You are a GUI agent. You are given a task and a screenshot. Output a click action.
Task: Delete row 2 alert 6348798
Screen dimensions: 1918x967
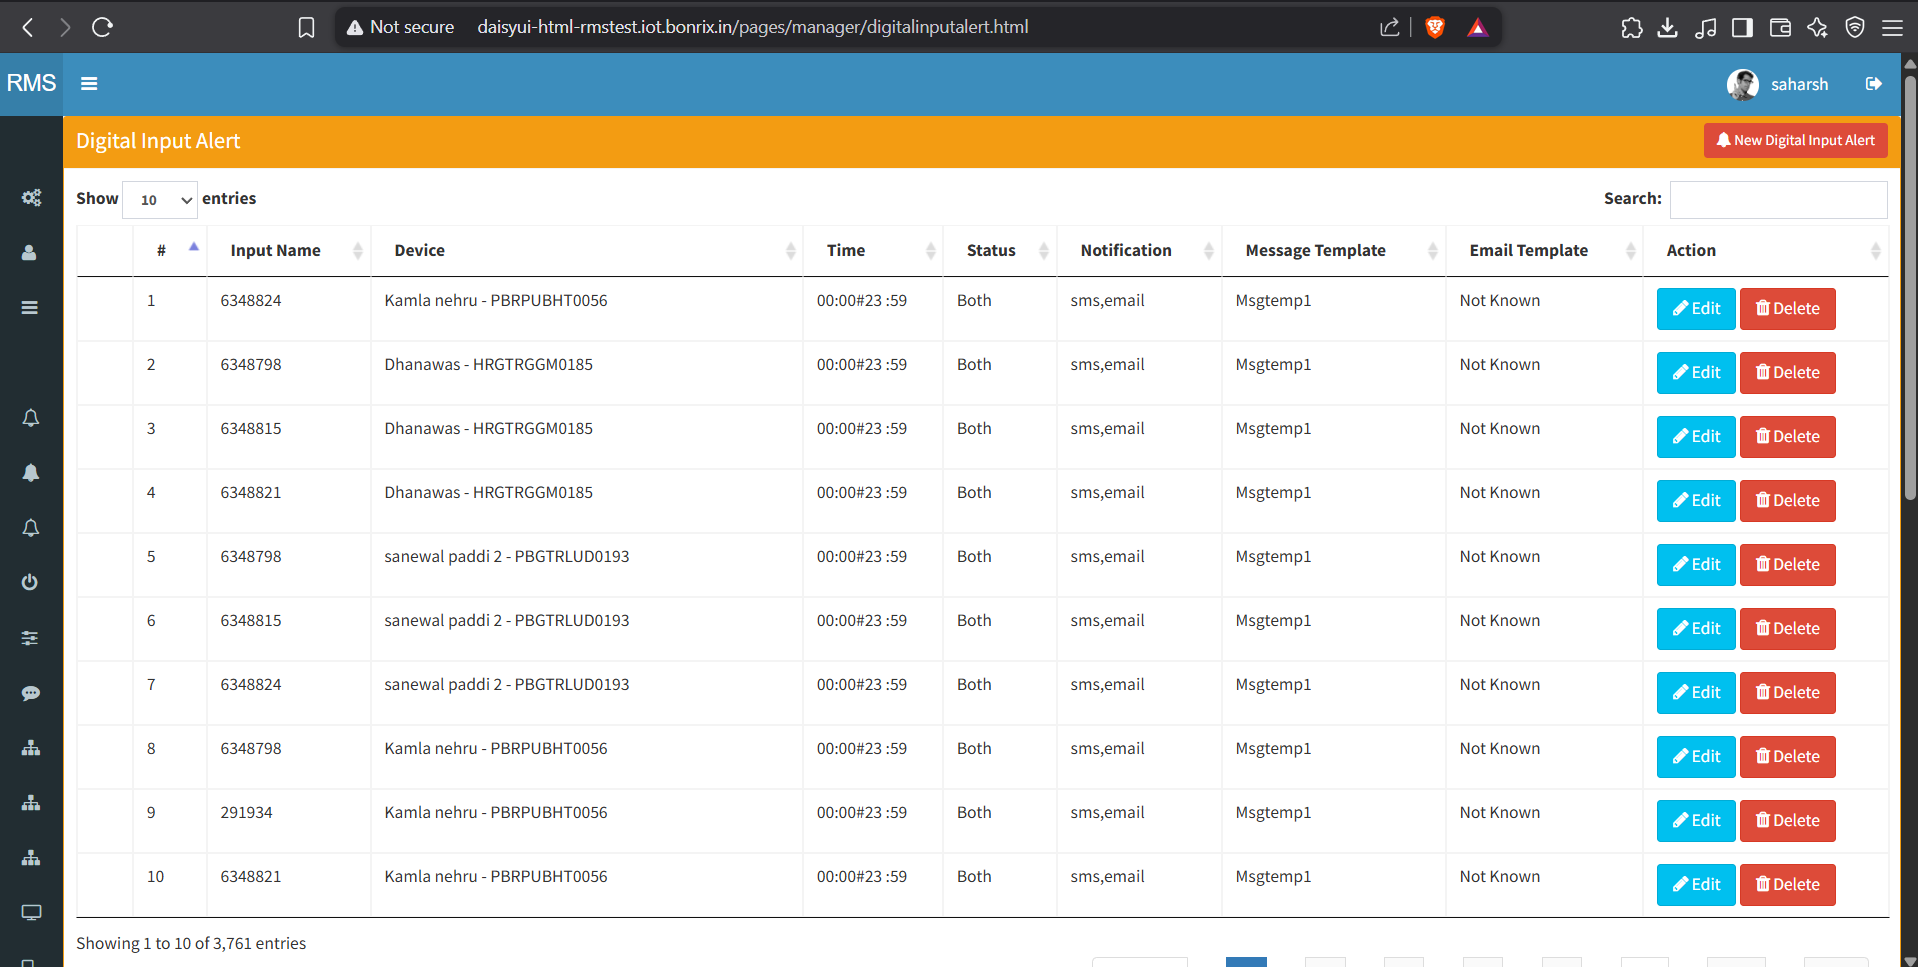(x=1787, y=373)
